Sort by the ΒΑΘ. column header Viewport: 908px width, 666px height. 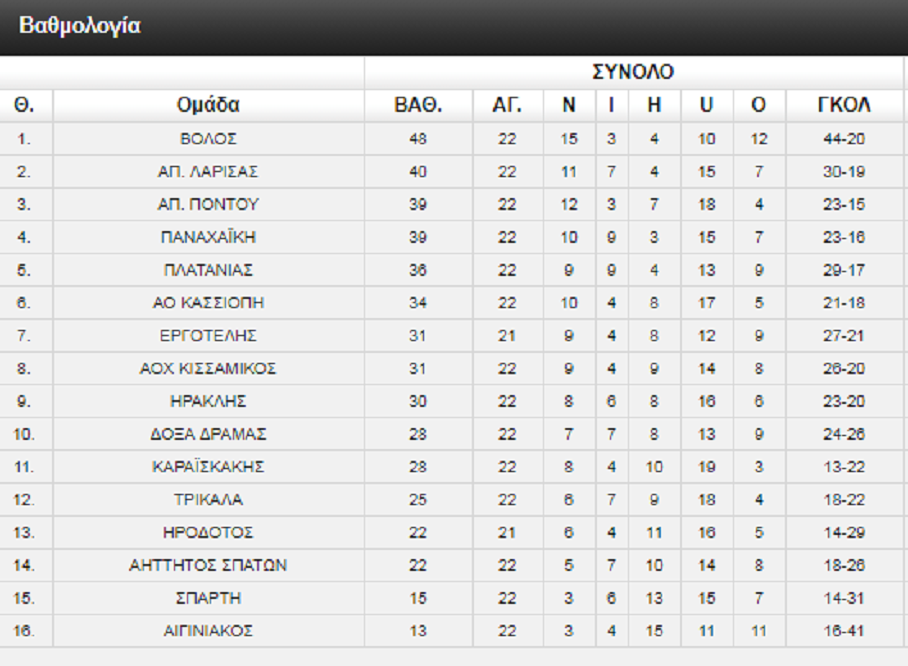pos(418,105)
